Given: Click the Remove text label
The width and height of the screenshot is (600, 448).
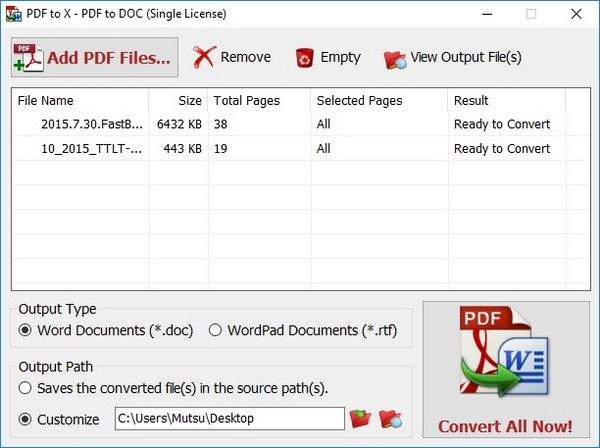Looking at the screenshot, I should [246, 57].
